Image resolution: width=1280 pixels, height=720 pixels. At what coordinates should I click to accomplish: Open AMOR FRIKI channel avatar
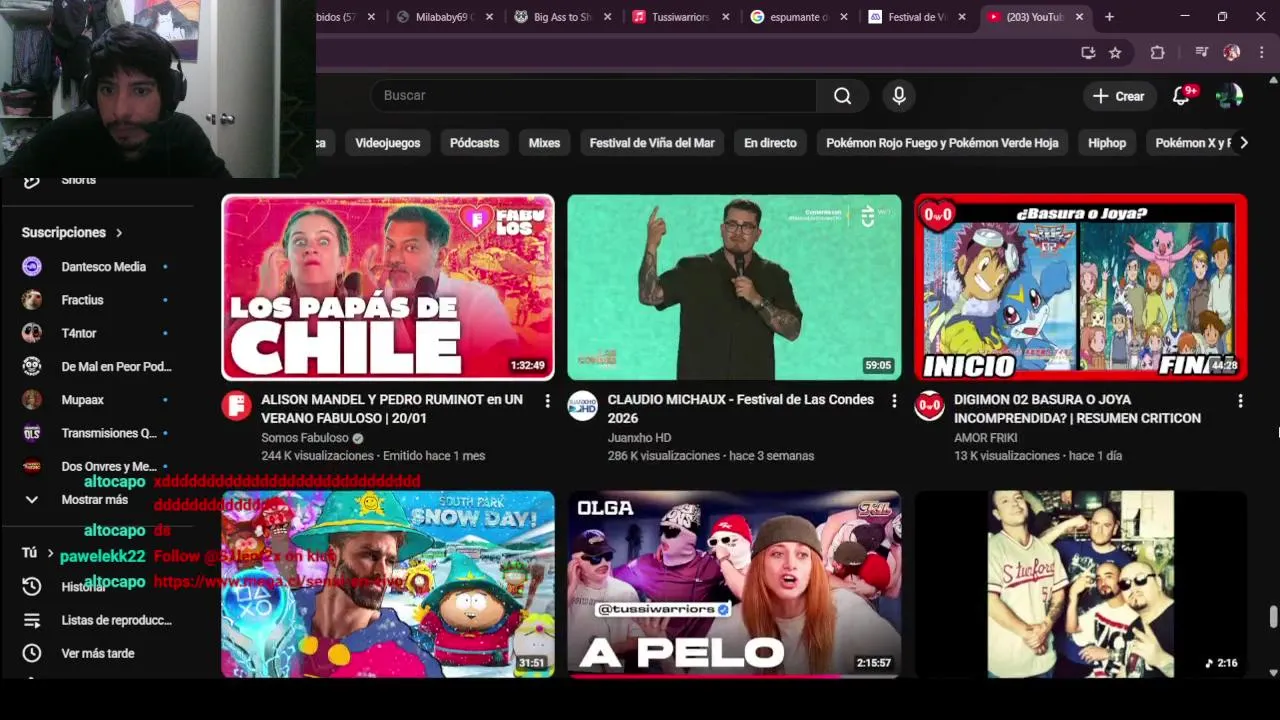click(x=930, y=406)
